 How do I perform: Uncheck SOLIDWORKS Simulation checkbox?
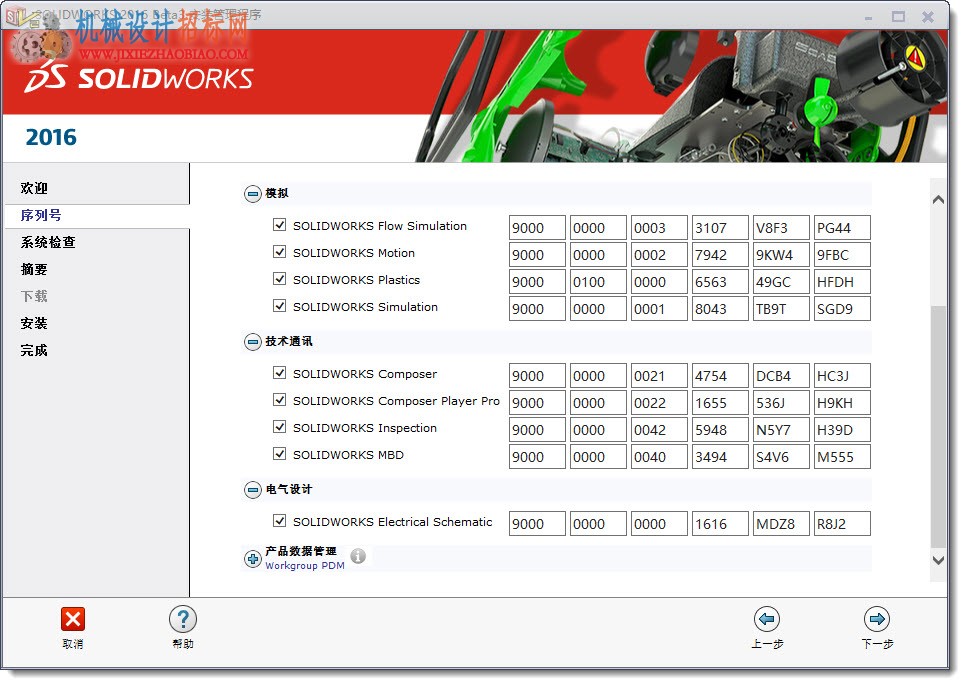click(x=279, y=306)
